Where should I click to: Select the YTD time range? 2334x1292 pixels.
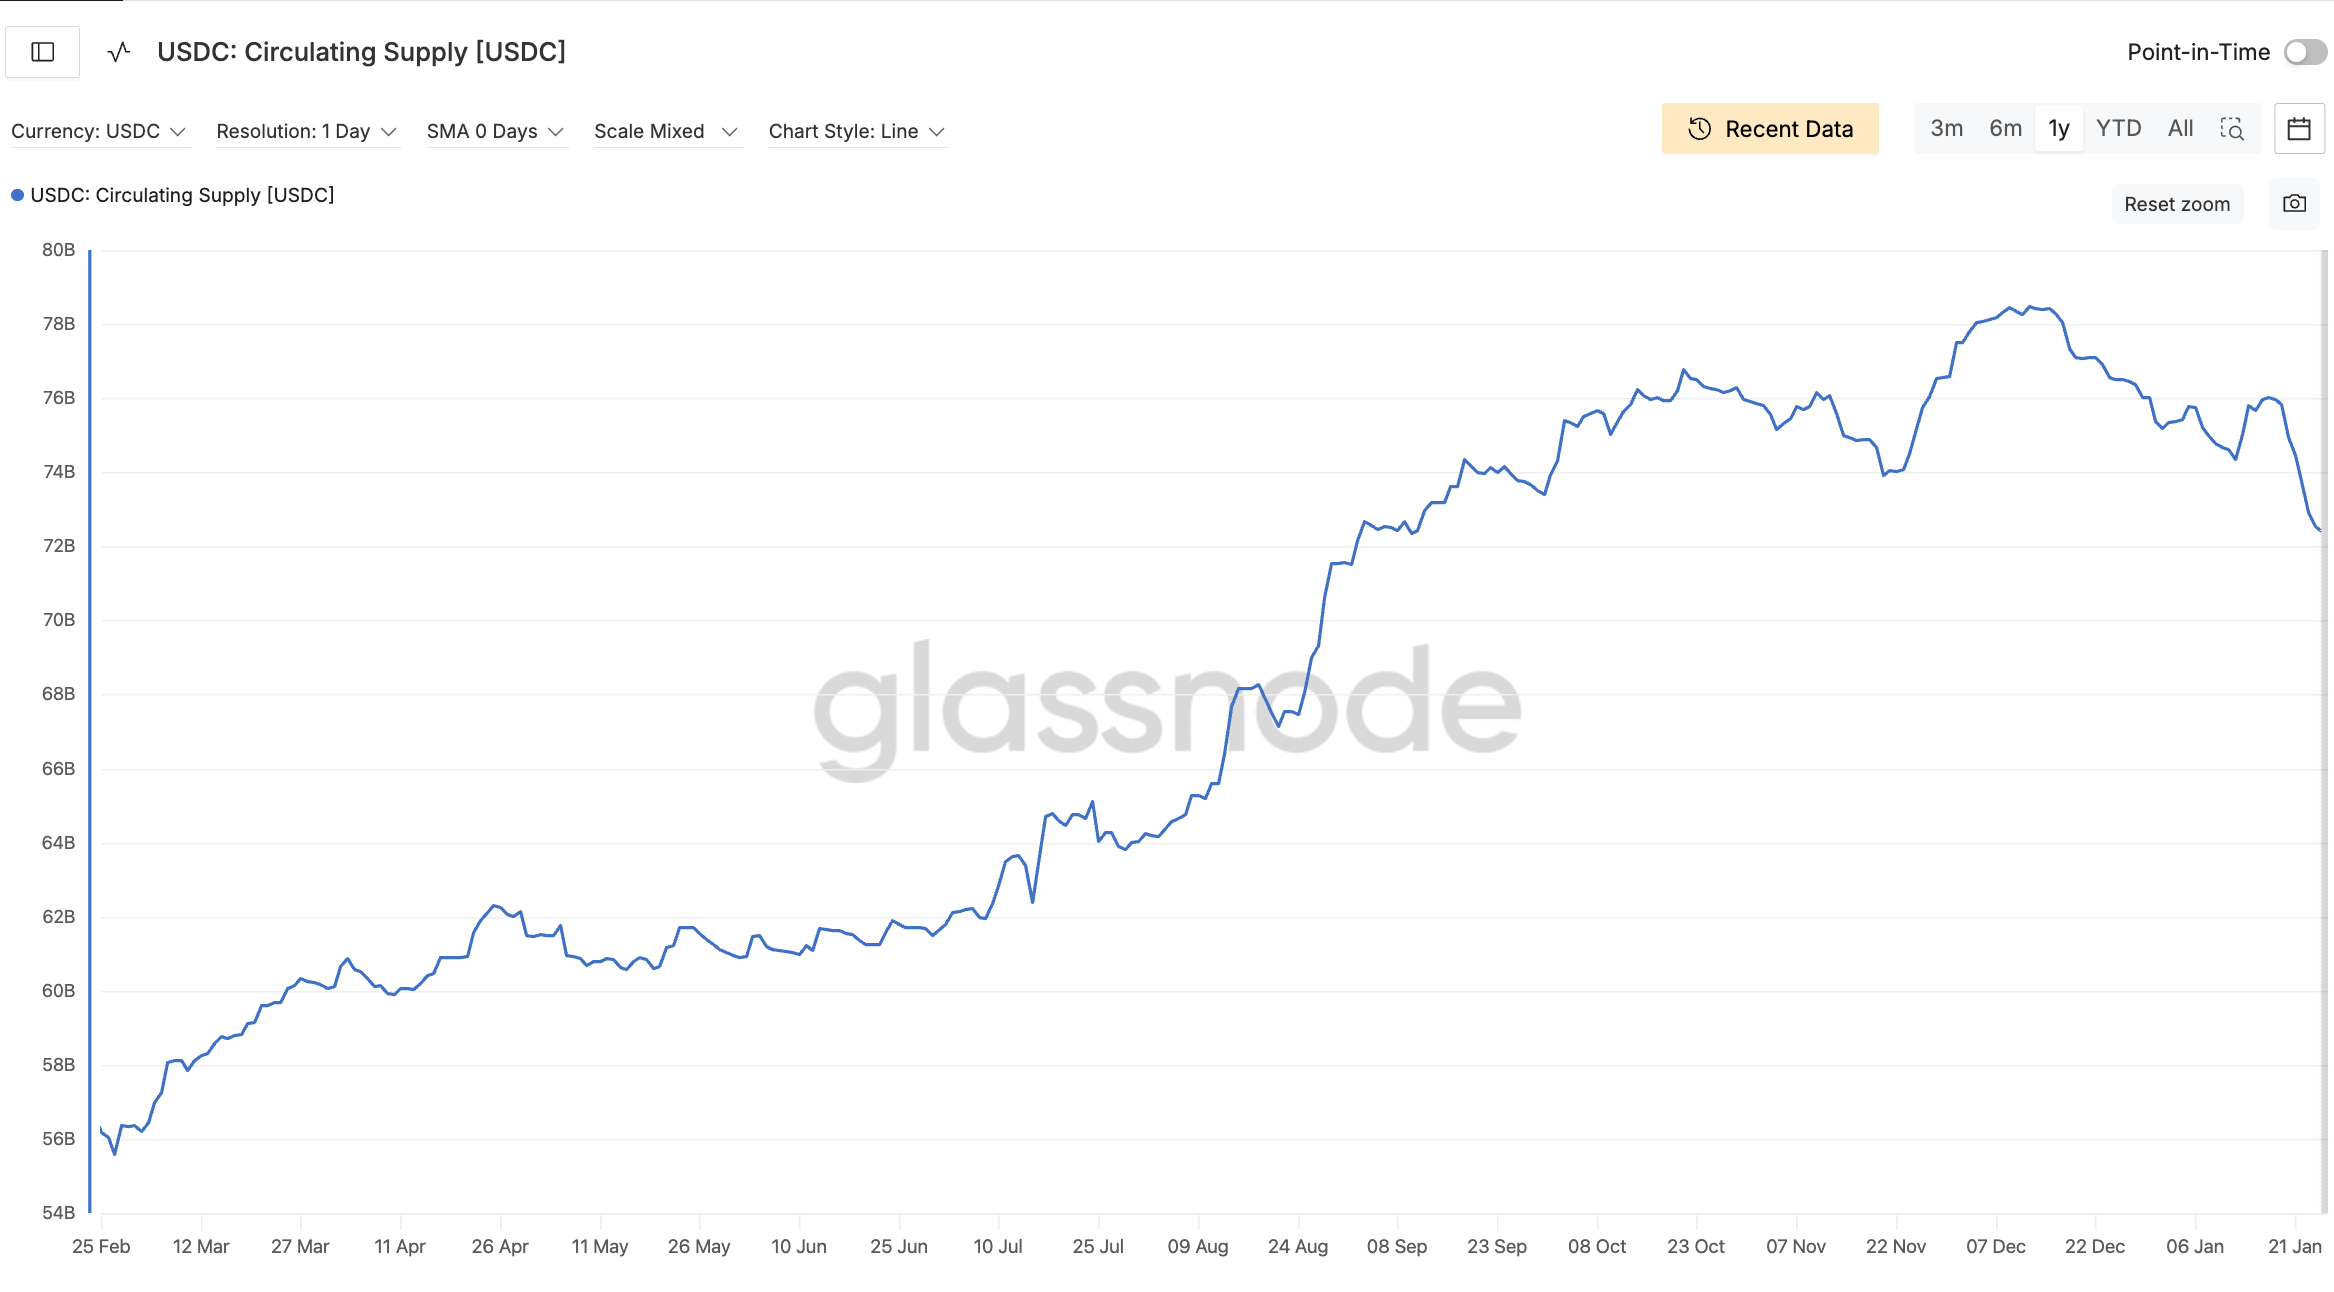tap(2118, 129)
